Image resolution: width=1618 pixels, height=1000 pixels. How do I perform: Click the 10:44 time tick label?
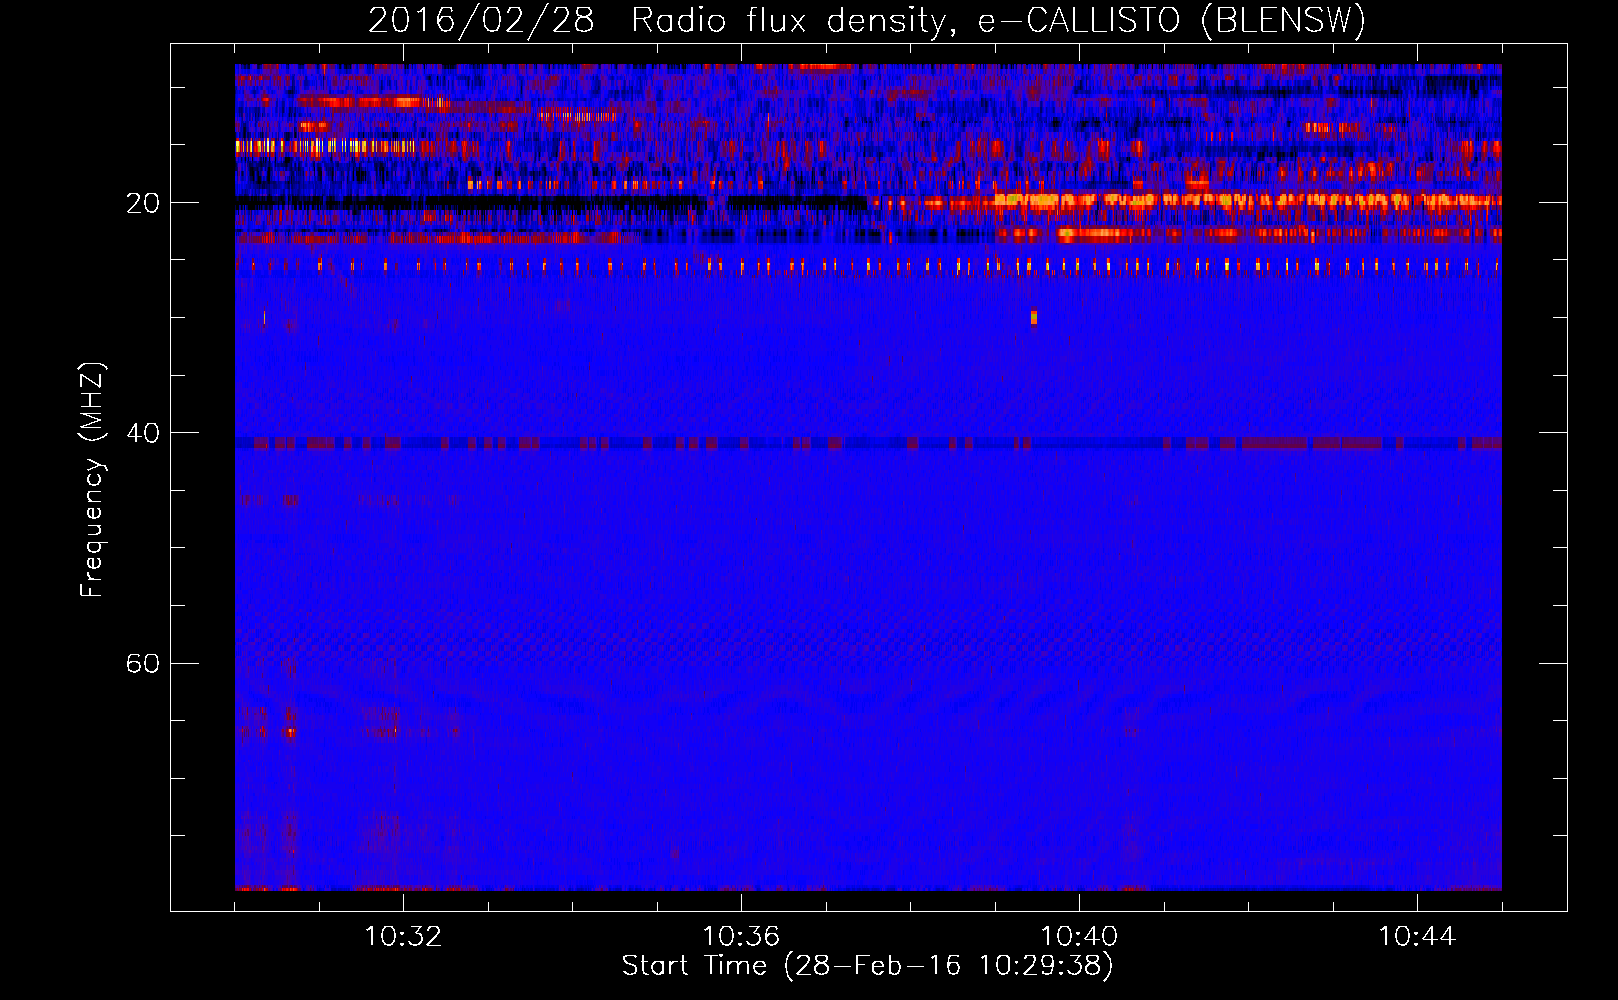point(1417,937)
